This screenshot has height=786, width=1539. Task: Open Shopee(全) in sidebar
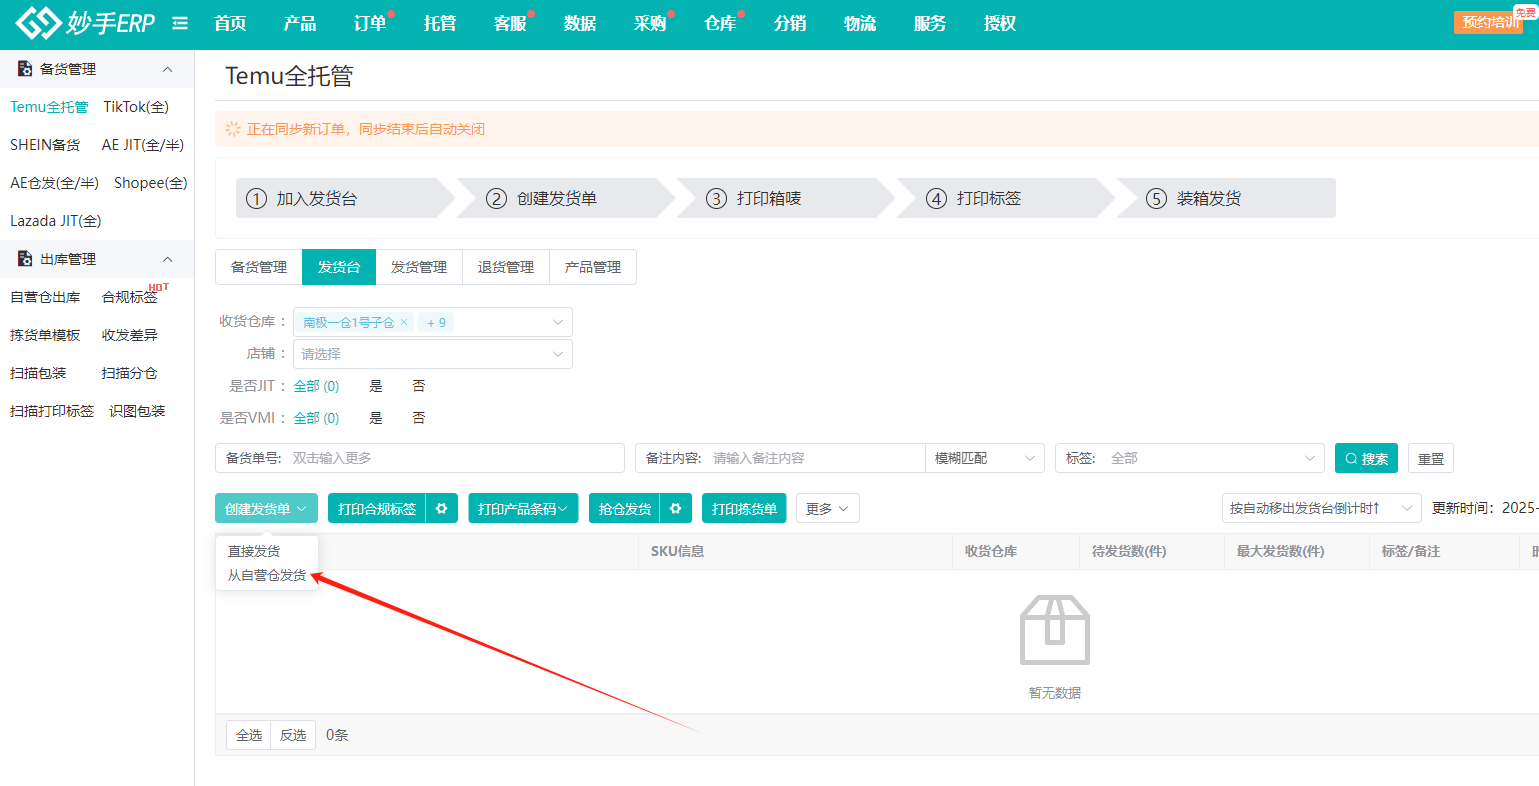151,183
